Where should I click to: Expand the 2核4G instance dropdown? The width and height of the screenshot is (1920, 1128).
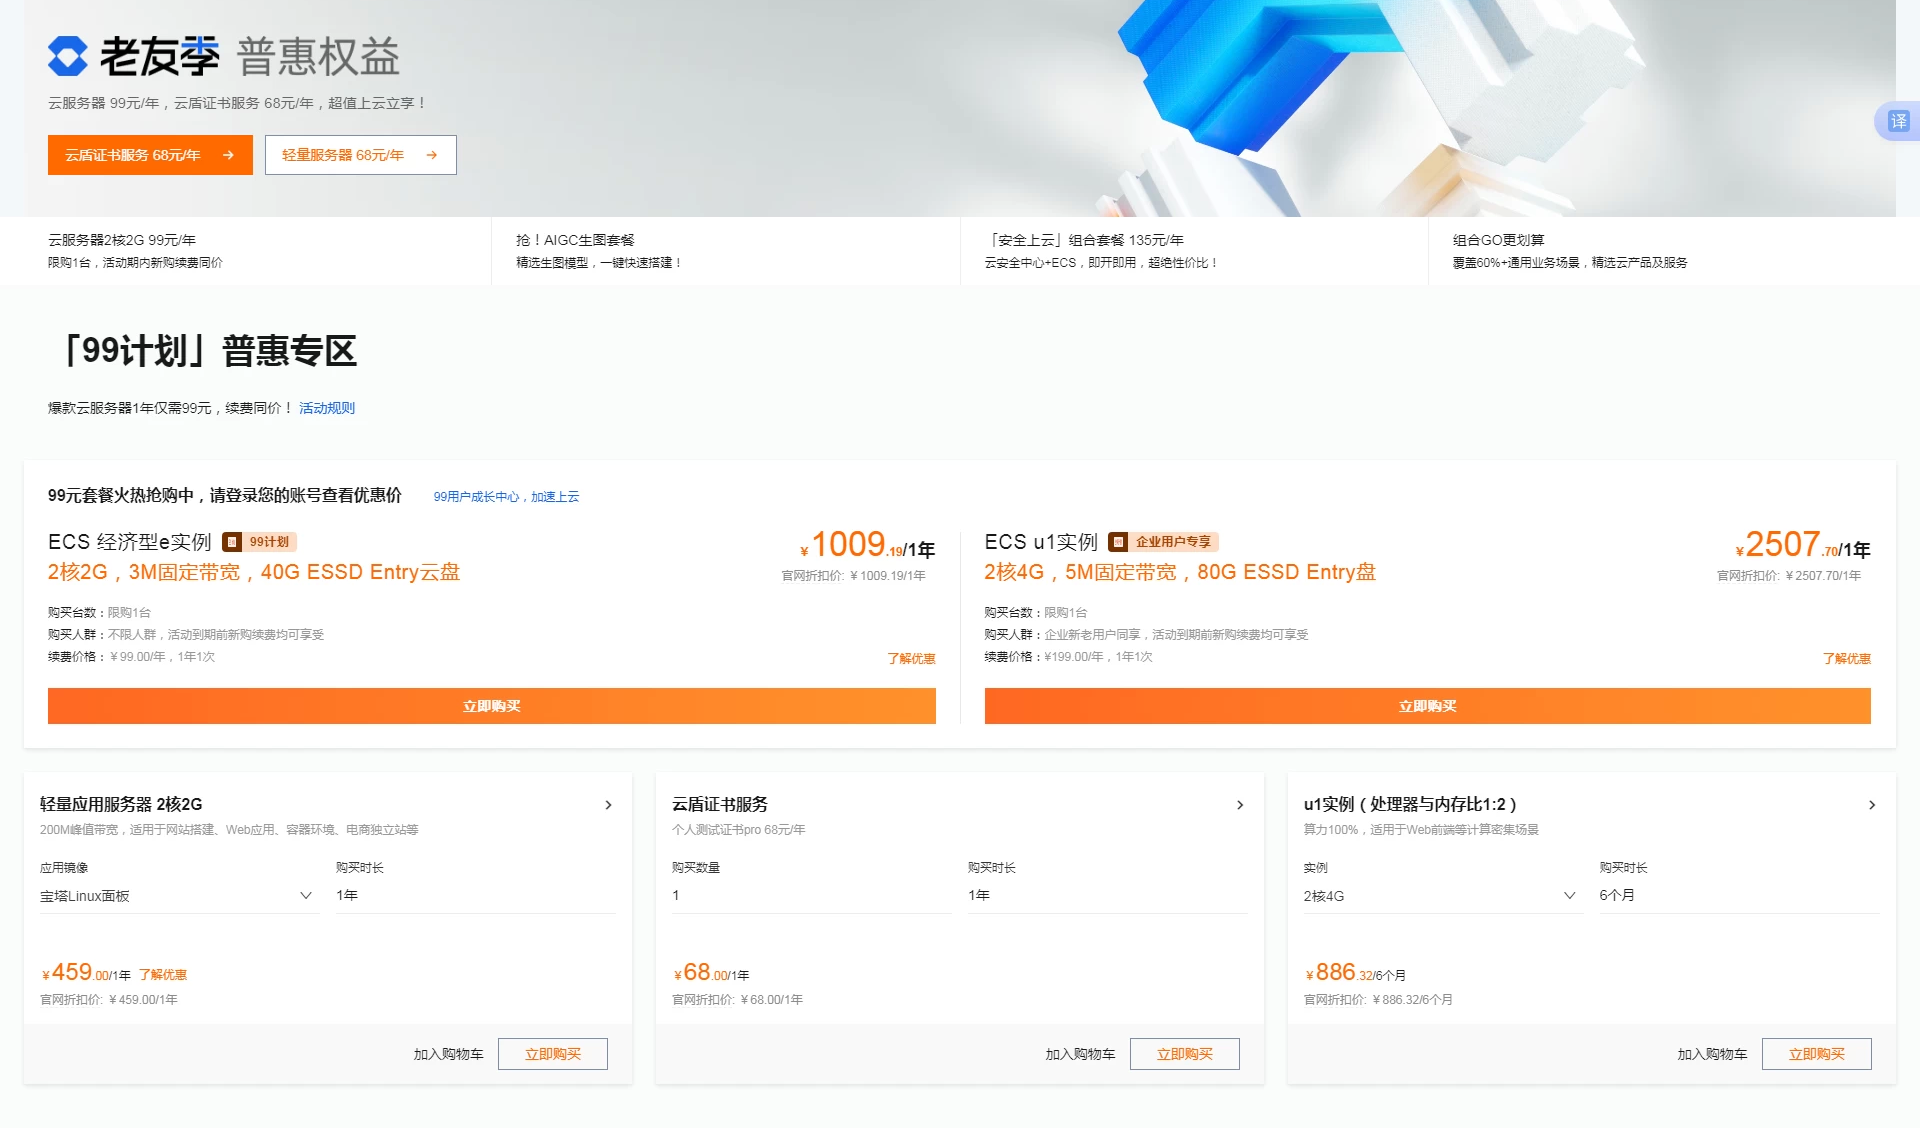click(1569, 896)
